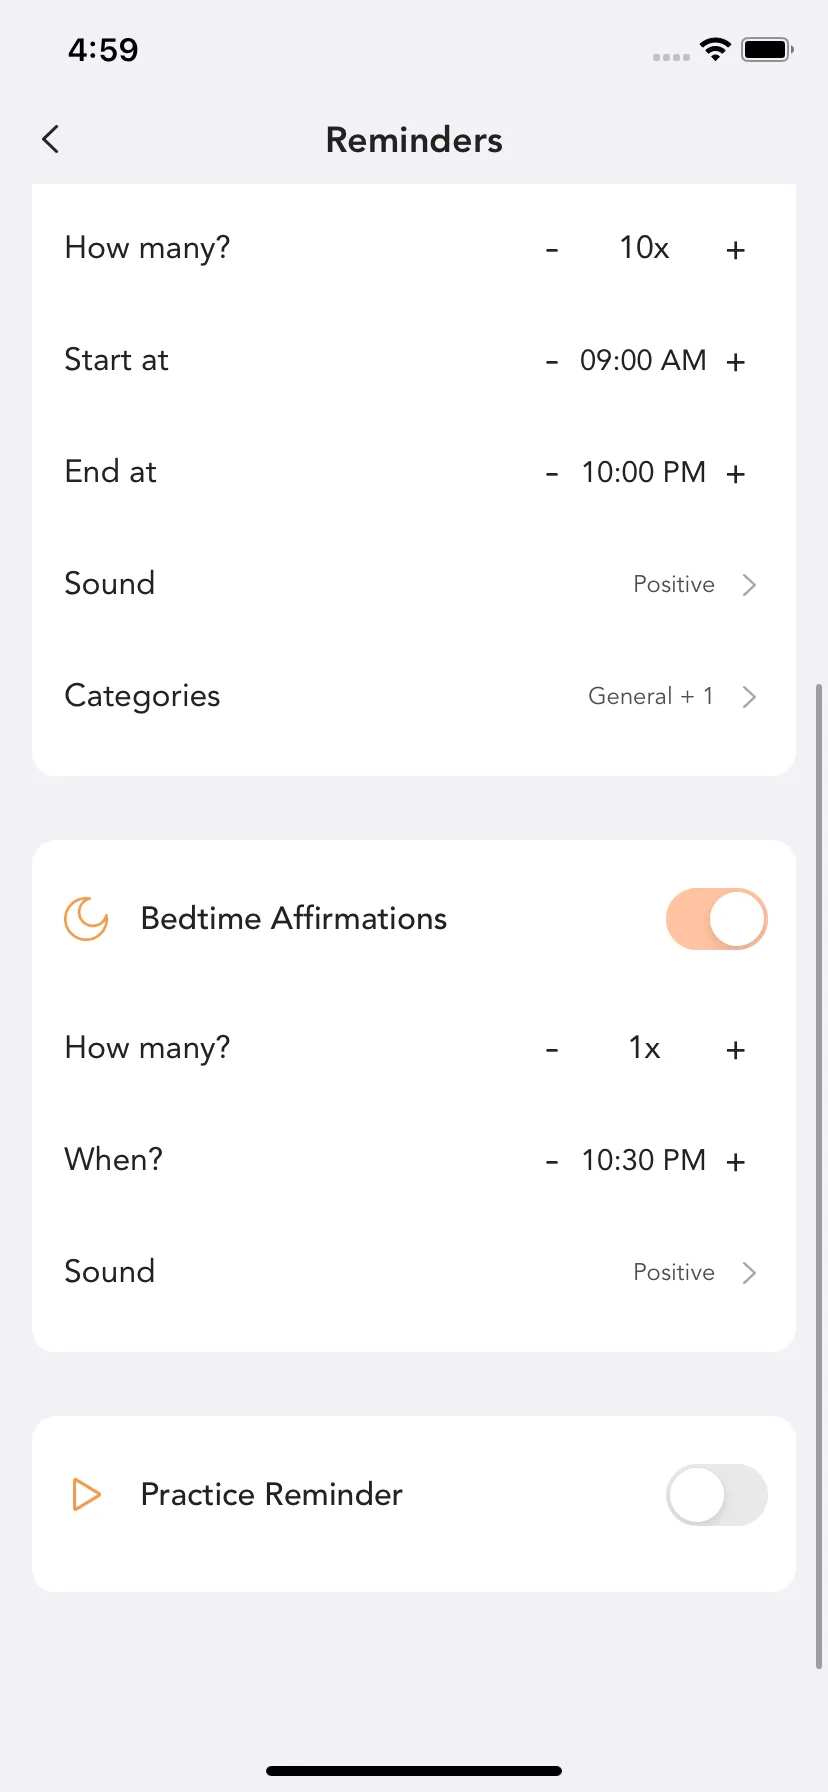The image size is (828, 1792).
Task: Tap plus next to End at 10:00 PM
Action: (736, 473)
